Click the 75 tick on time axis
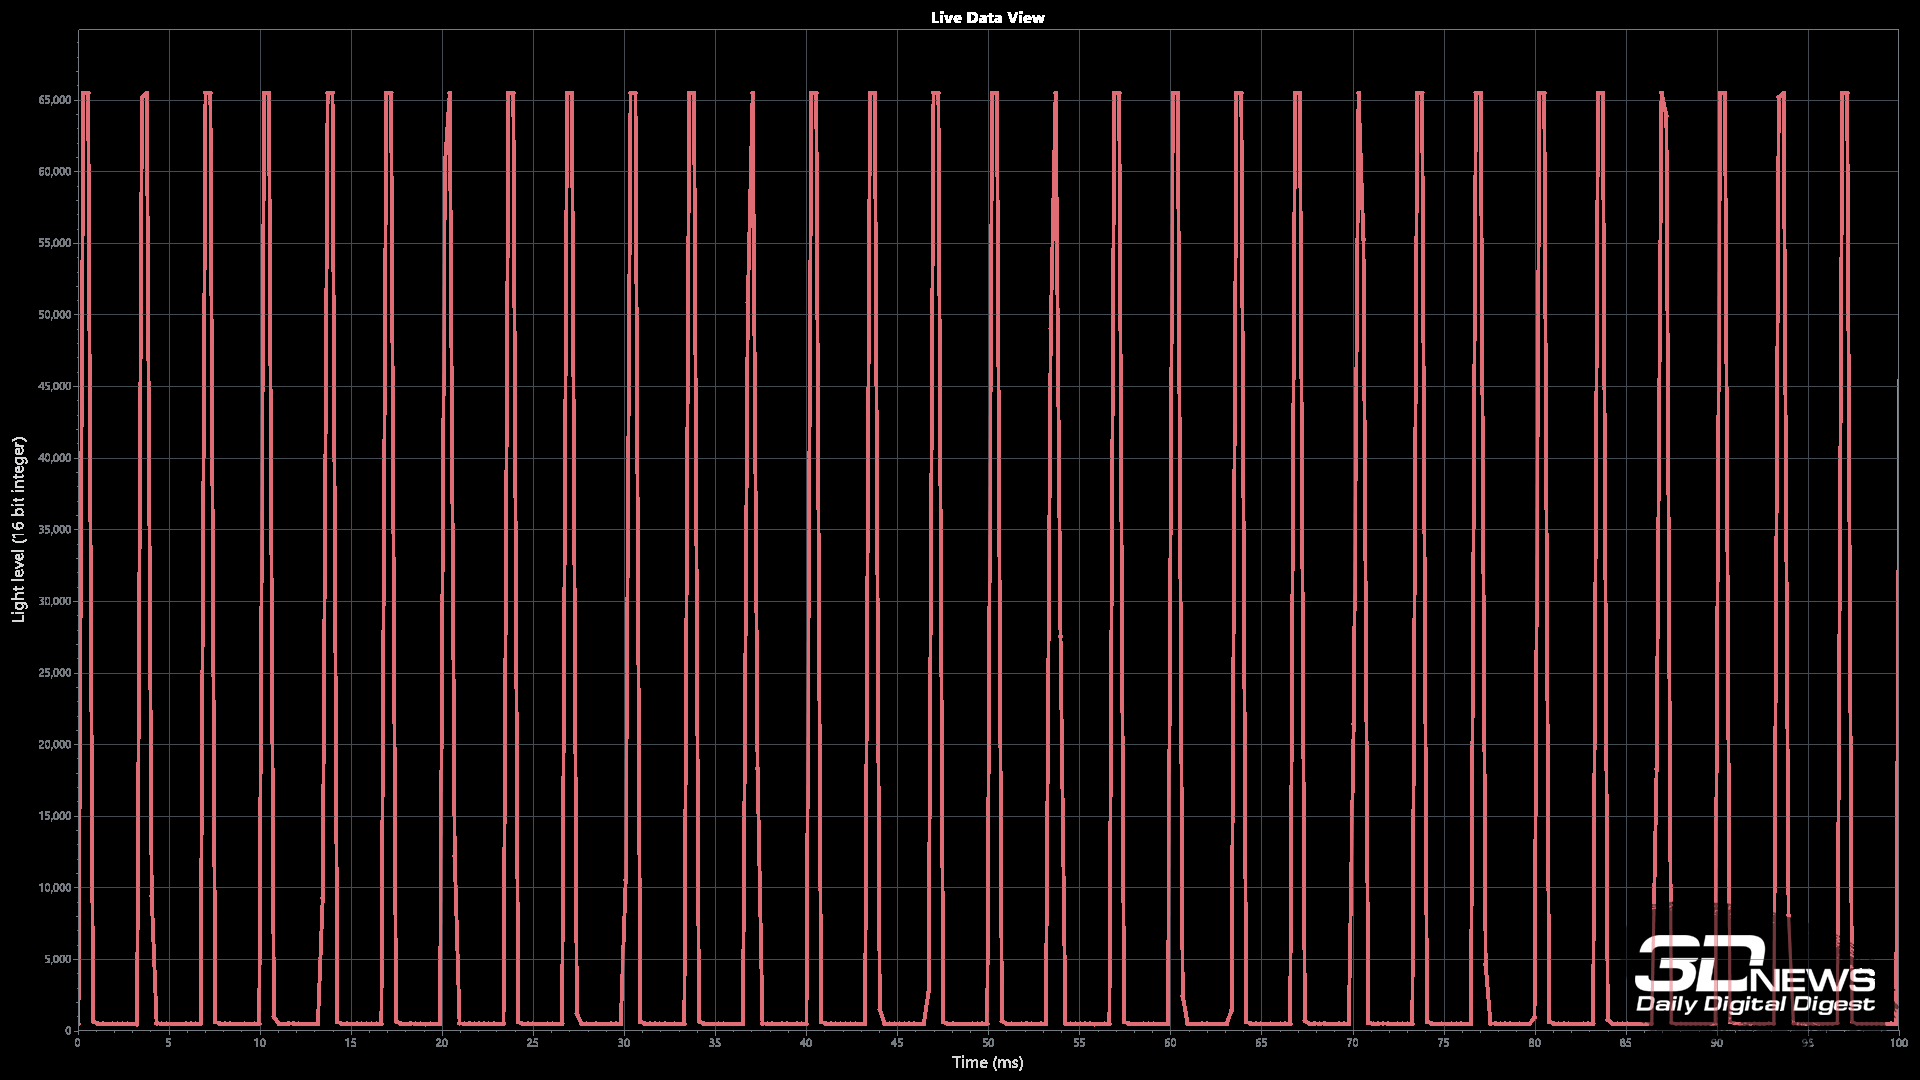This screenshot has width=1920, height=1080. pos(1442,1043)
